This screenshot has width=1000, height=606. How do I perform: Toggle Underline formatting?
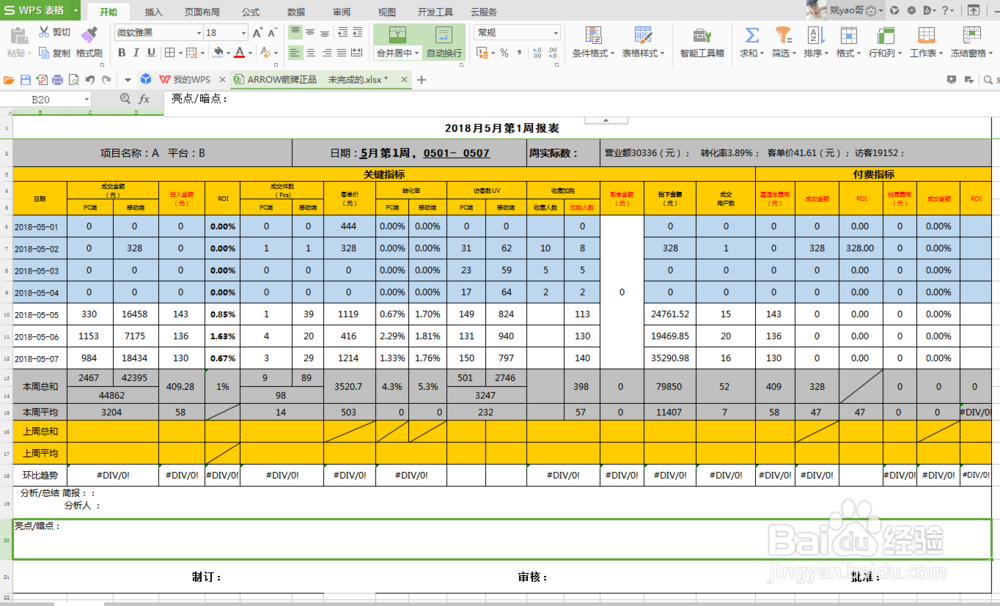click(x=151, y=53)
